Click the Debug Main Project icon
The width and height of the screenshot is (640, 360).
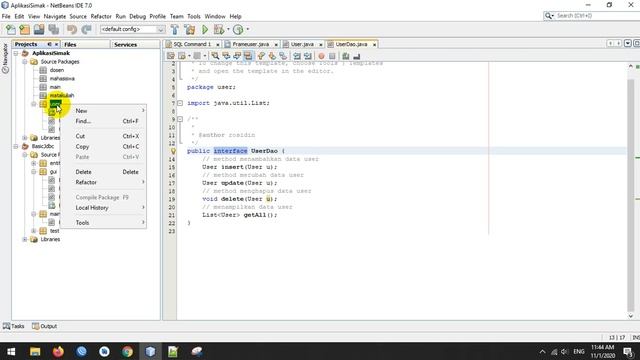coord(219,29)
